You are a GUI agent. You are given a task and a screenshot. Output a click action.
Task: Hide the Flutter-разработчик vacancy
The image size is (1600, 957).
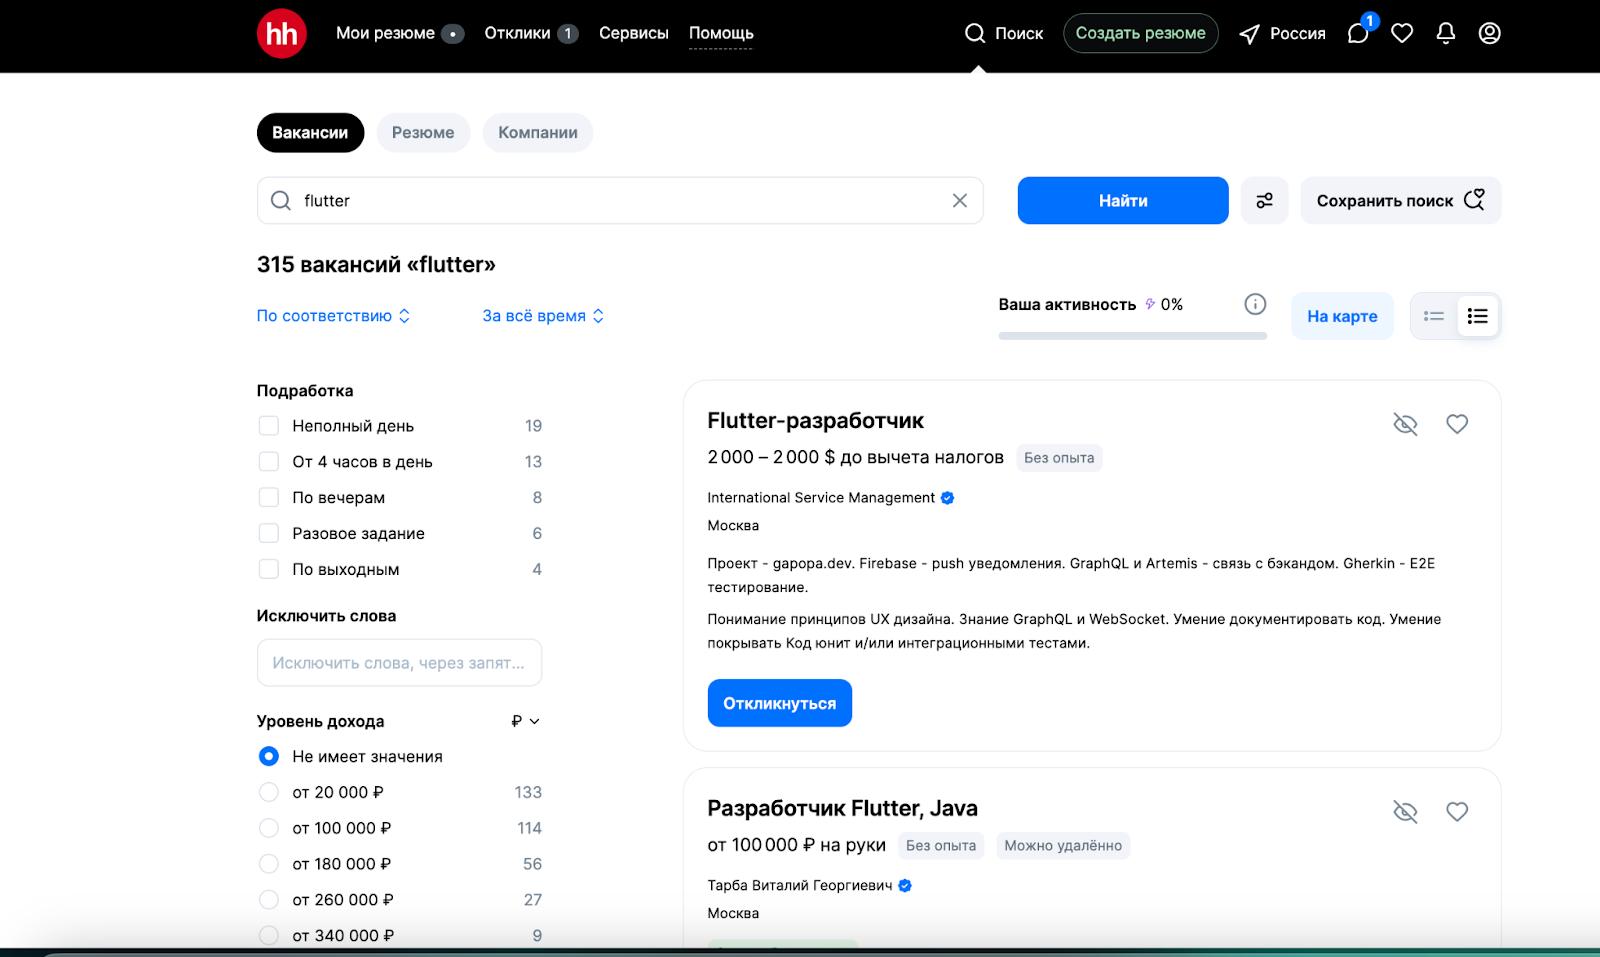pos(1405,424)
